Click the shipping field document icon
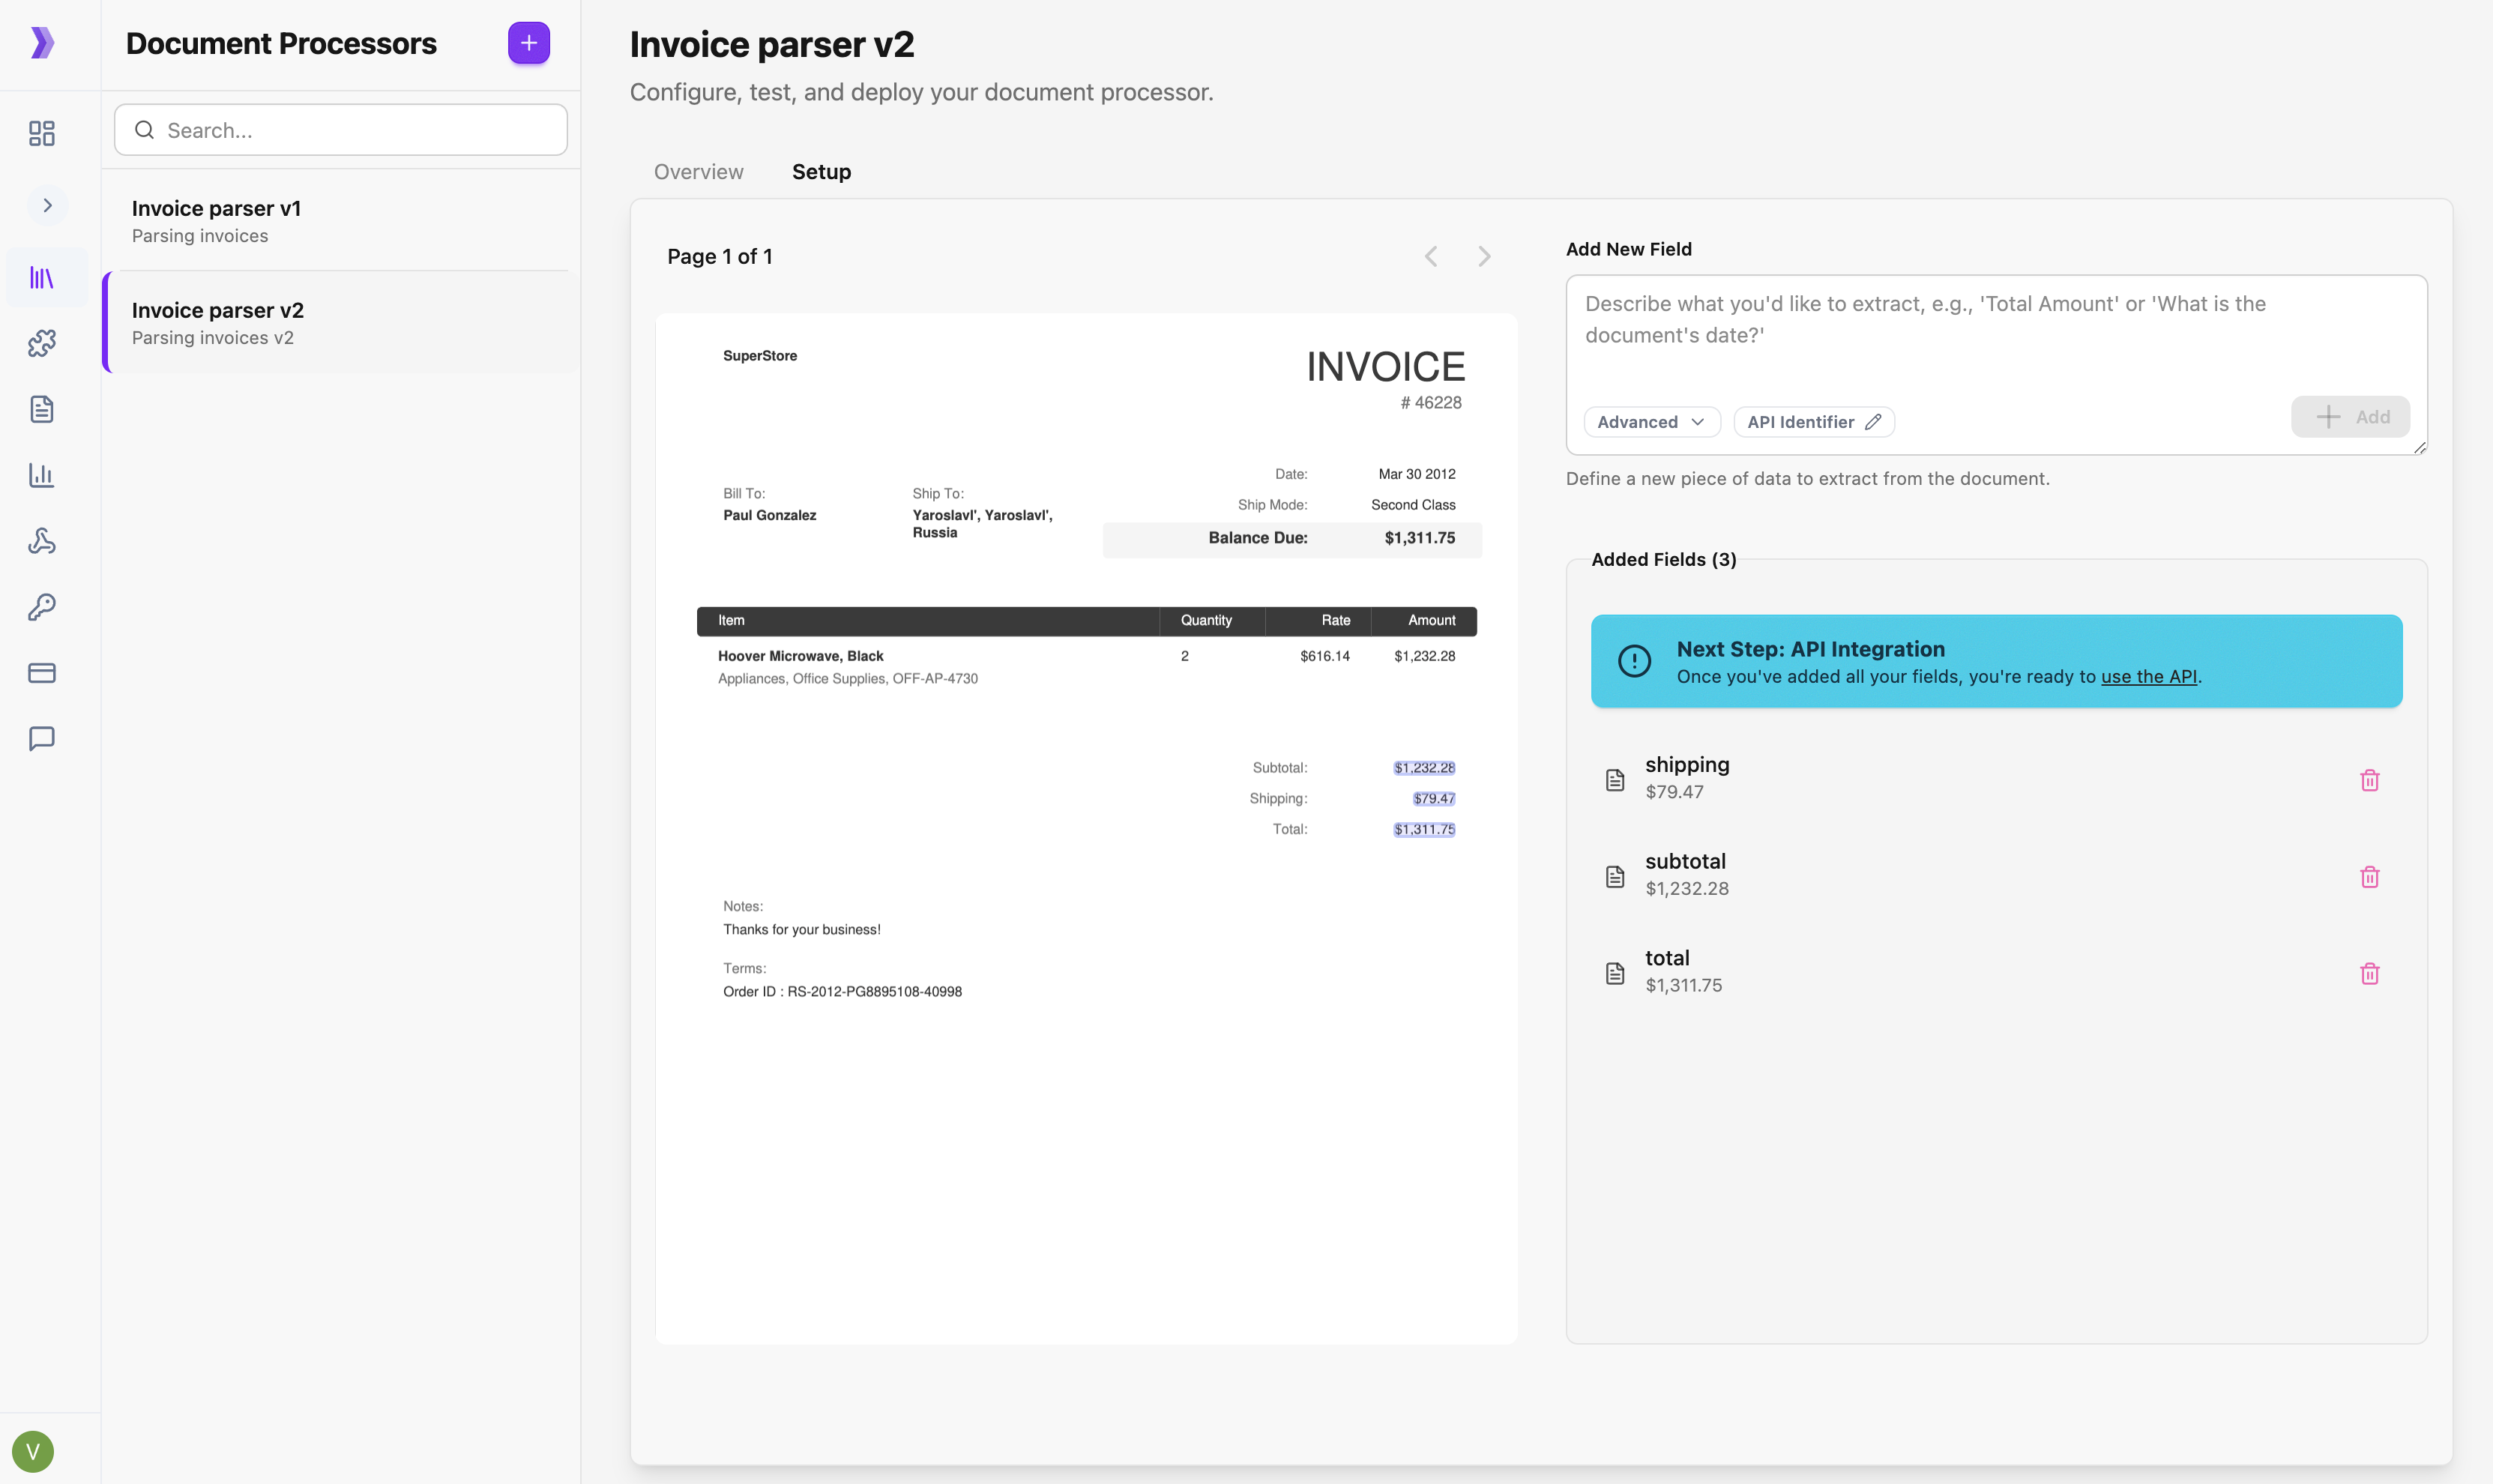Viewport: 2493px width, 1484px height. point(1615,780)
